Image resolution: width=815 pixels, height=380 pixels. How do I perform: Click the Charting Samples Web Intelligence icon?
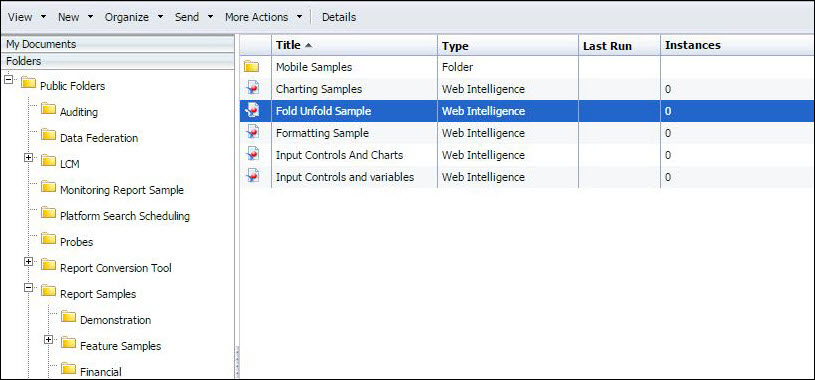point(252,88)
